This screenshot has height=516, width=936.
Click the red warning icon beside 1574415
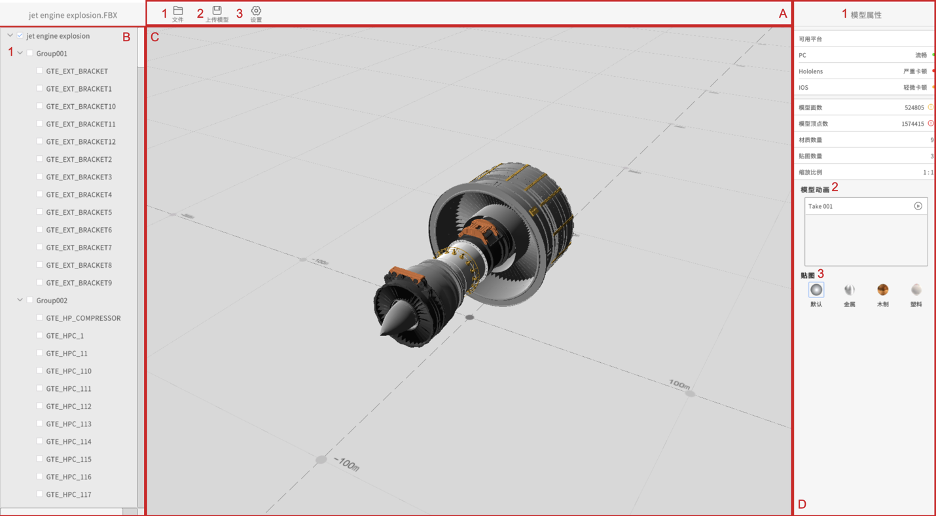coord(930,124)
